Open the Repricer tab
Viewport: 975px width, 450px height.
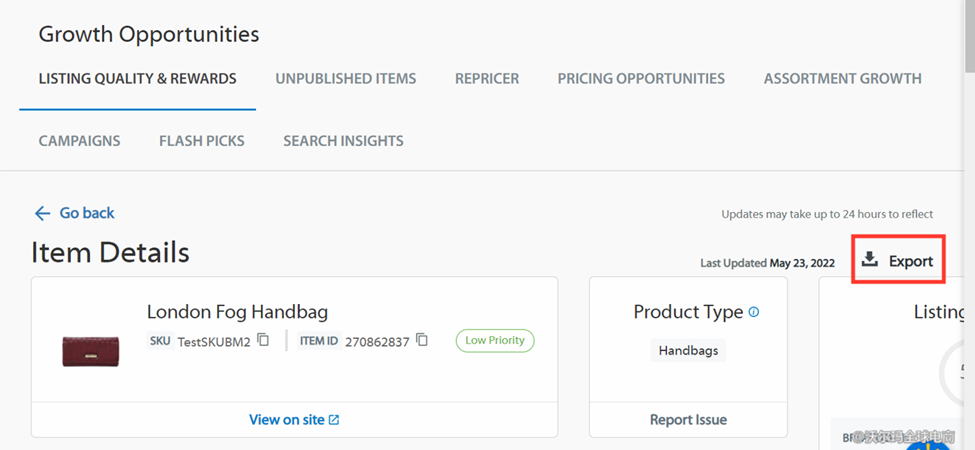click(x=487, y=78)
